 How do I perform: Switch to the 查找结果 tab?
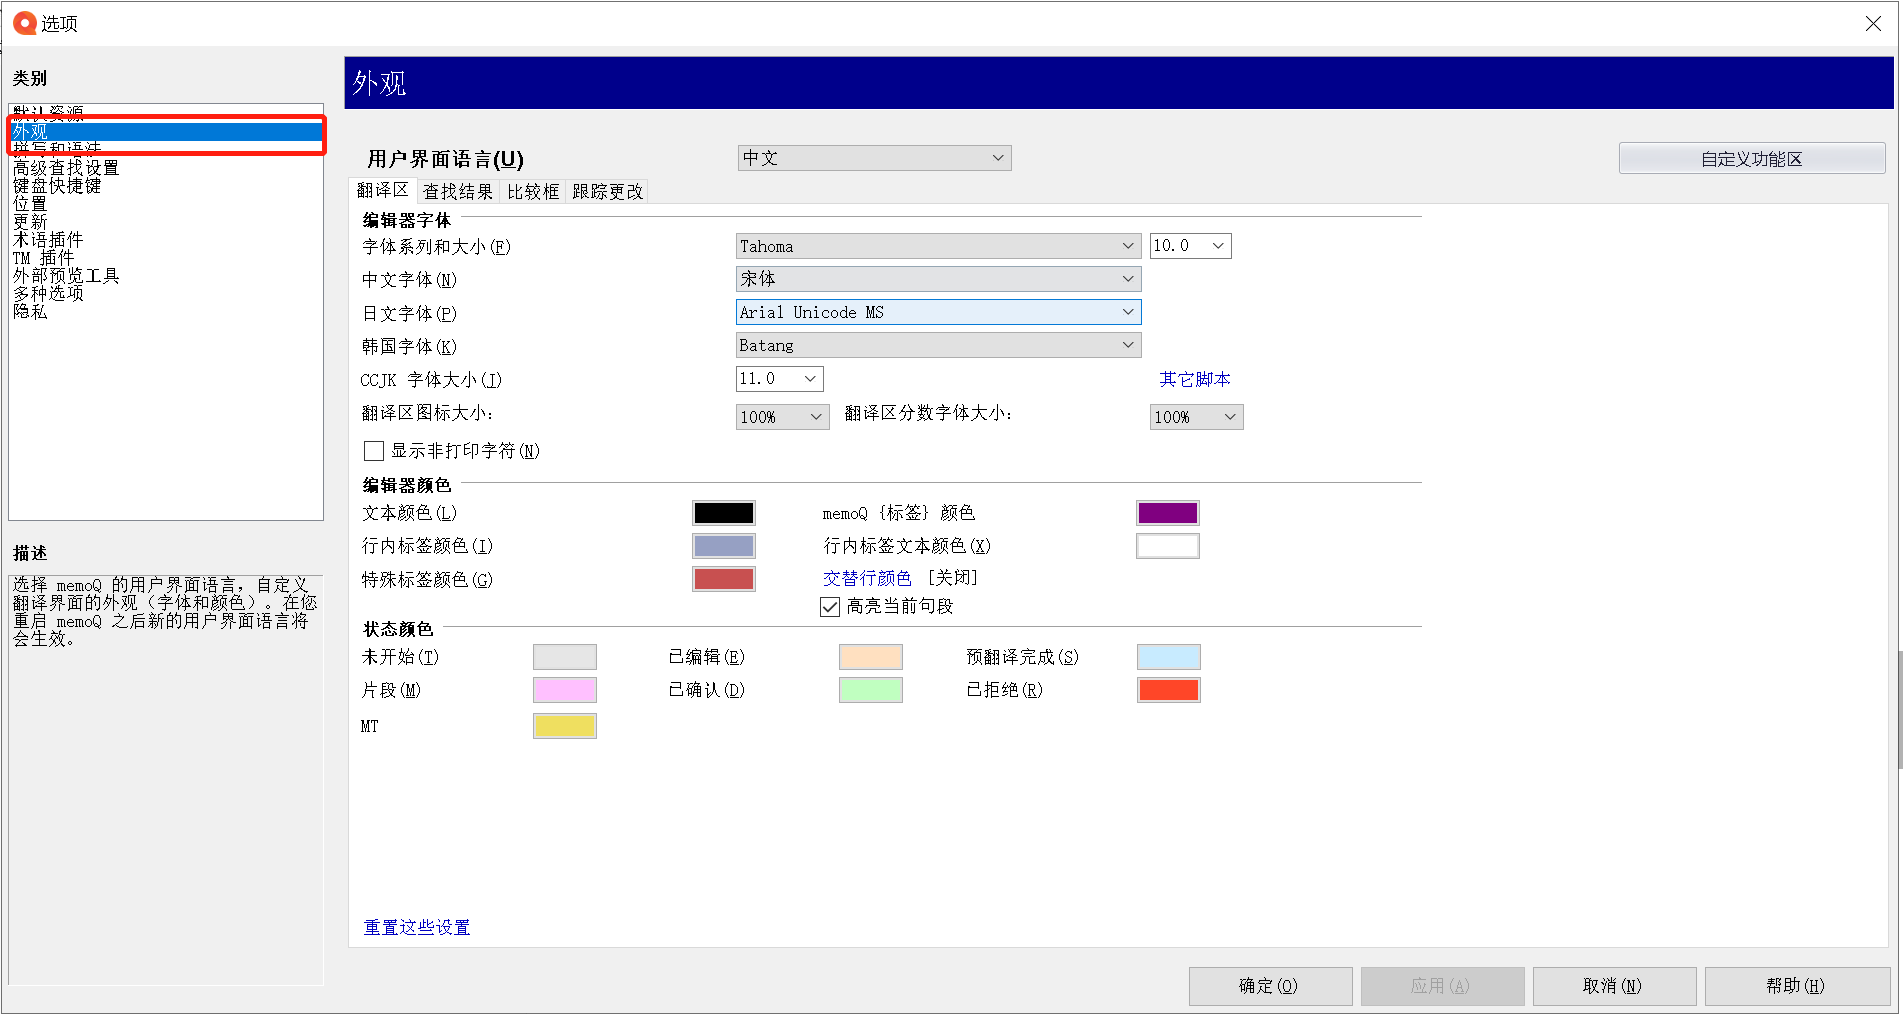pyautogui.click(x=457, y=191)
